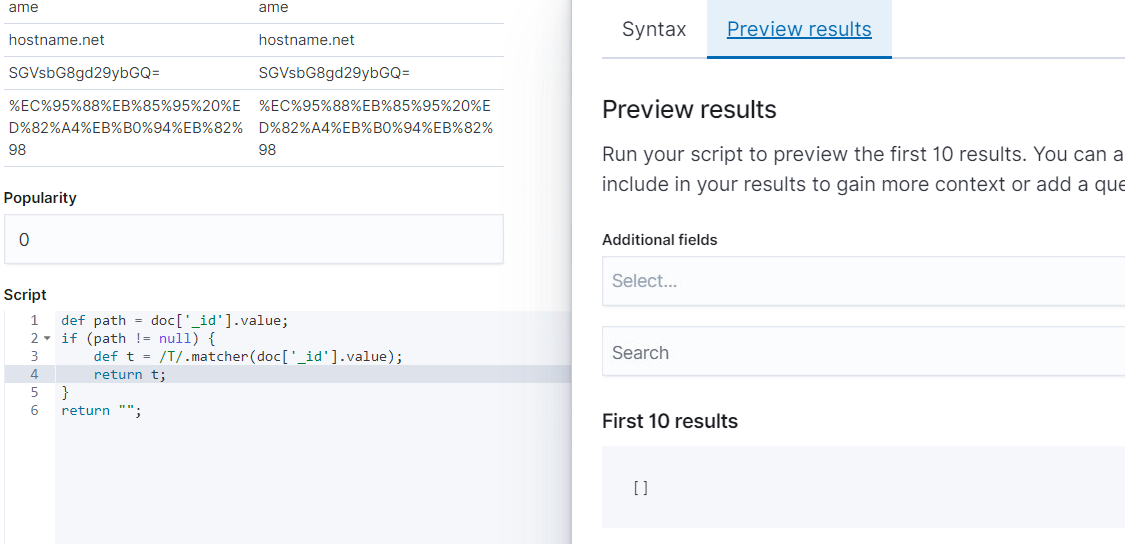
Task: Click line number 1 in editor gutter
Action: [x=34, y=321]
